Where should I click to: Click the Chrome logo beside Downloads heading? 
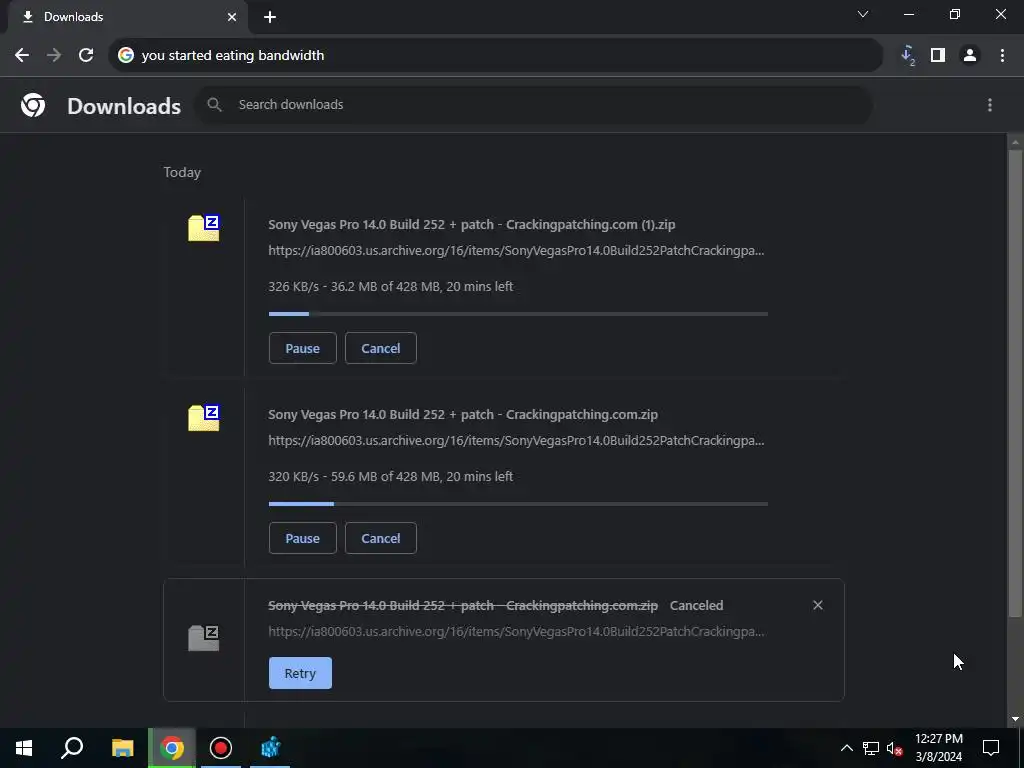pos(33,105)
